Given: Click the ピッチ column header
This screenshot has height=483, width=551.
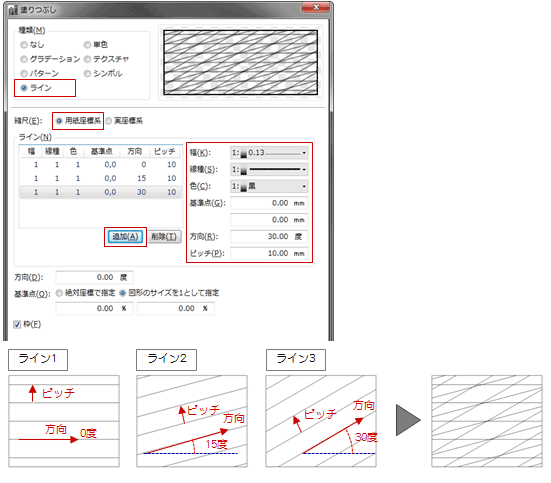Looking at the screenshot, I should click(x=165, y=152).
